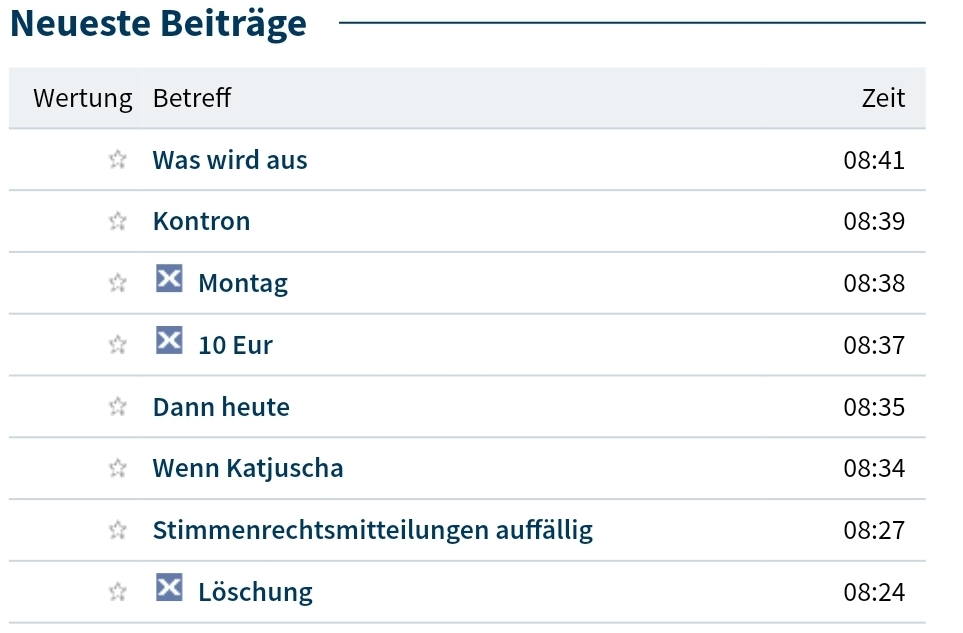This screenshot has height=633, width=963.
Task: Click the X icon beside the Montag thread
Action: click(x=168, y=281)
